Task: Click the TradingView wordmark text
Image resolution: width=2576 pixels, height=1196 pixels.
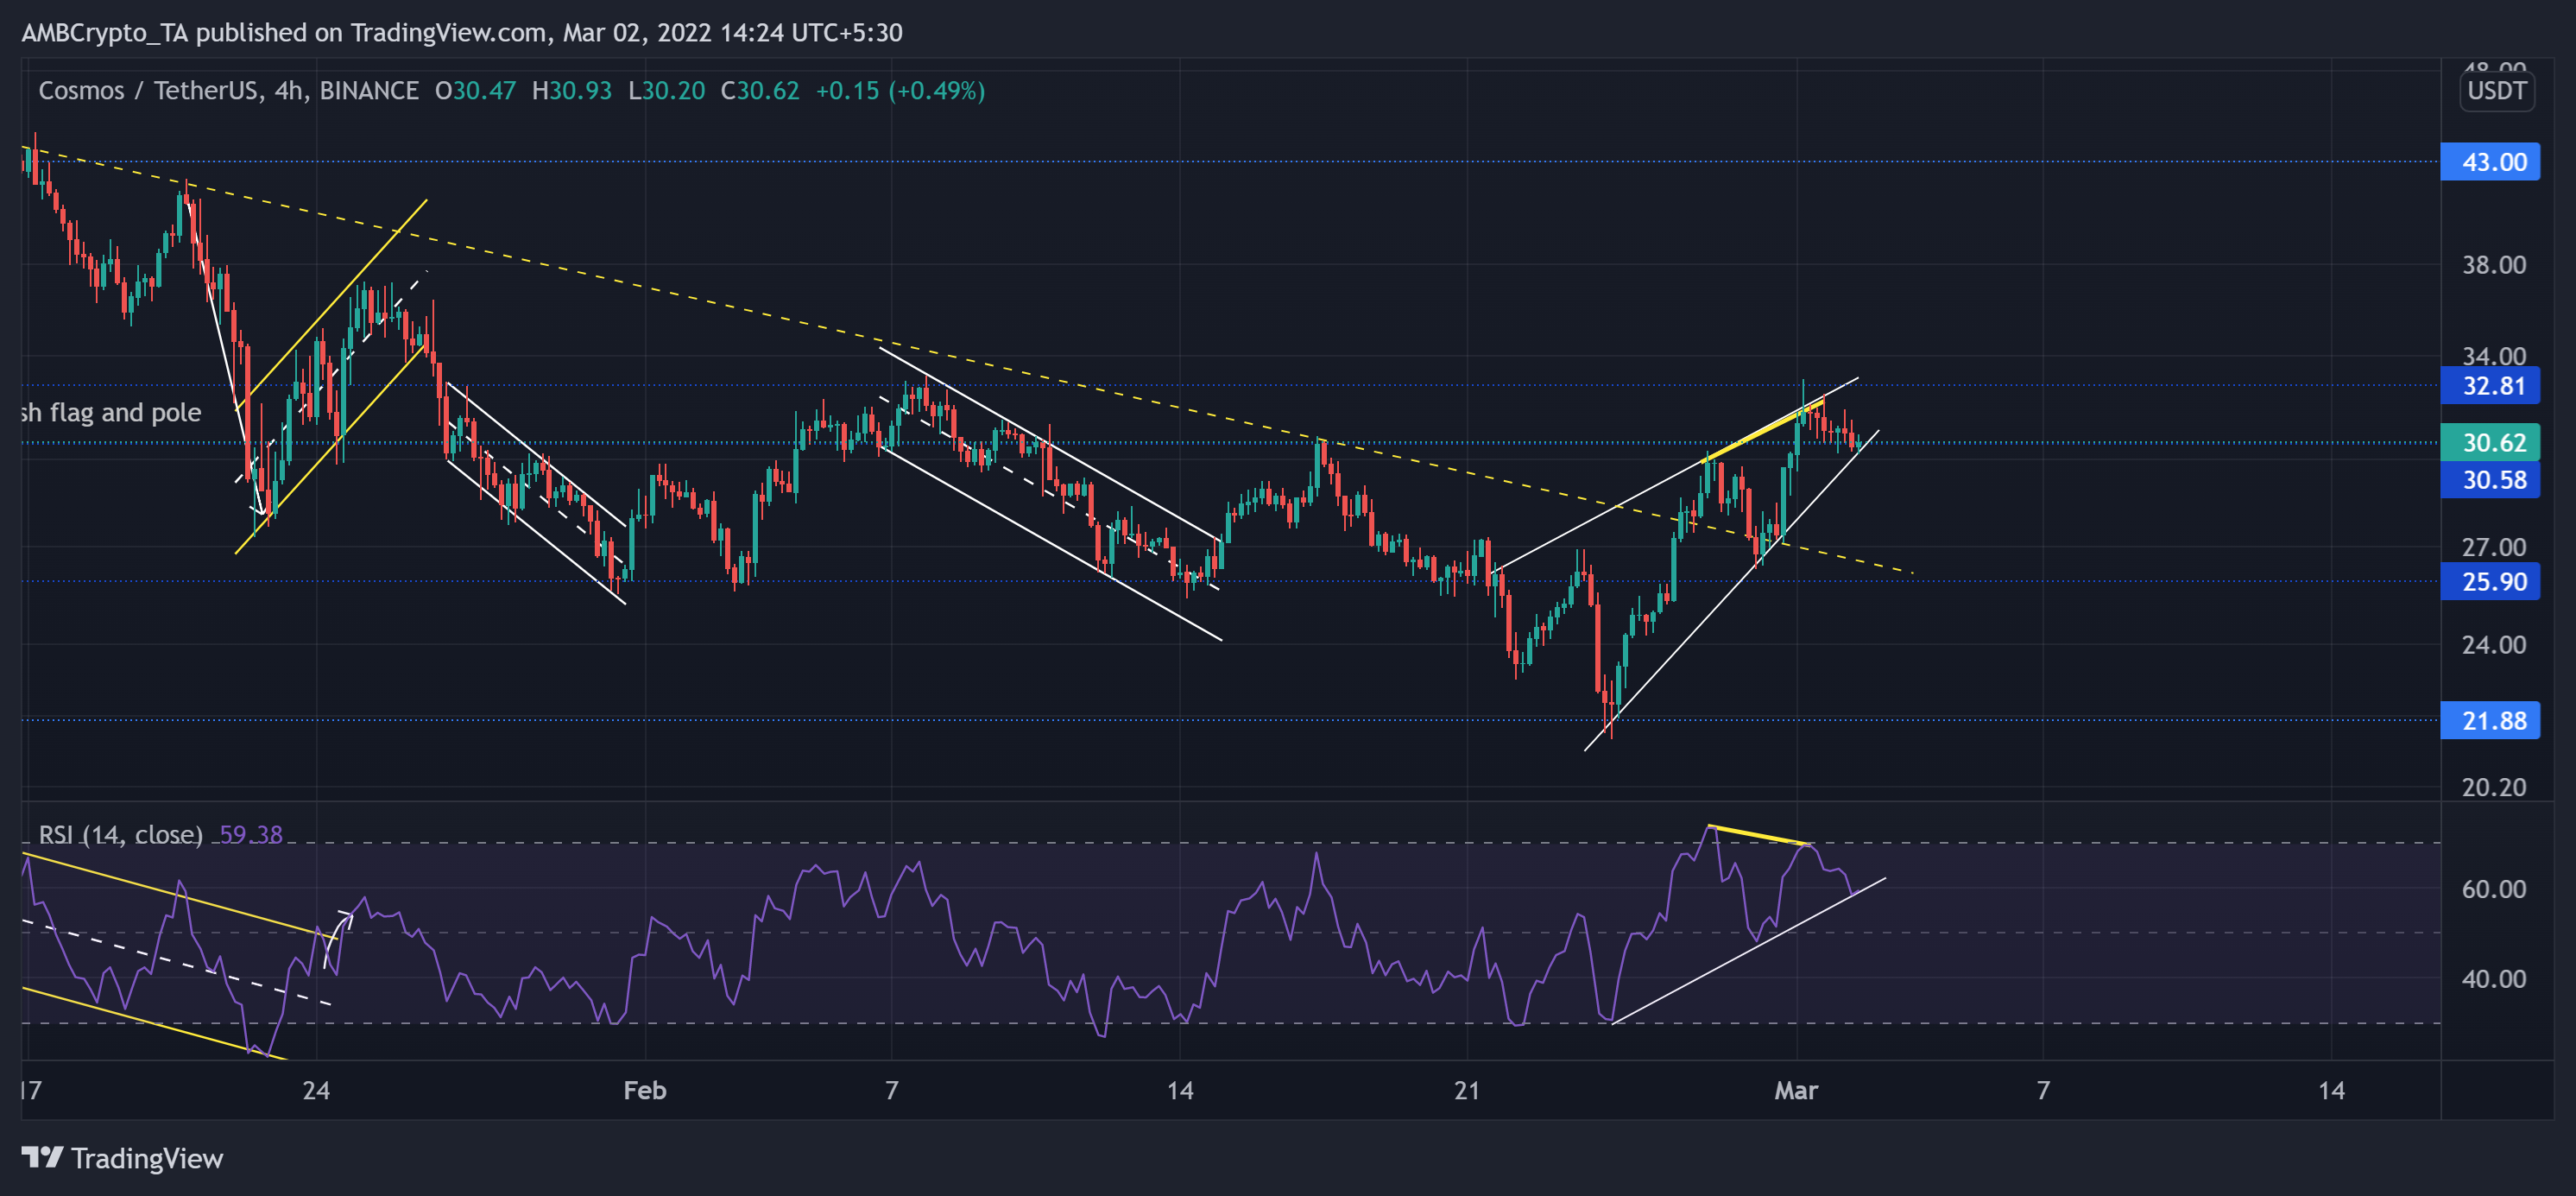Action: pos(147,1158)
